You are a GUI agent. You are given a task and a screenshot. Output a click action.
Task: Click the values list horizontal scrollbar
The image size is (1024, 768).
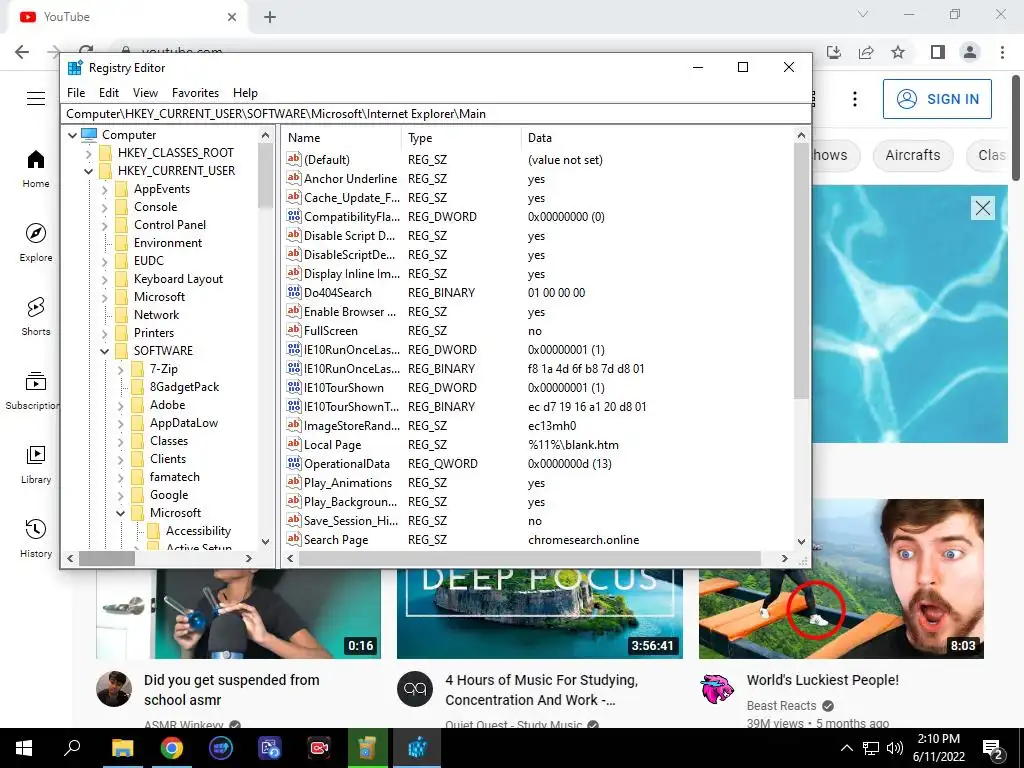click(530, 558)
